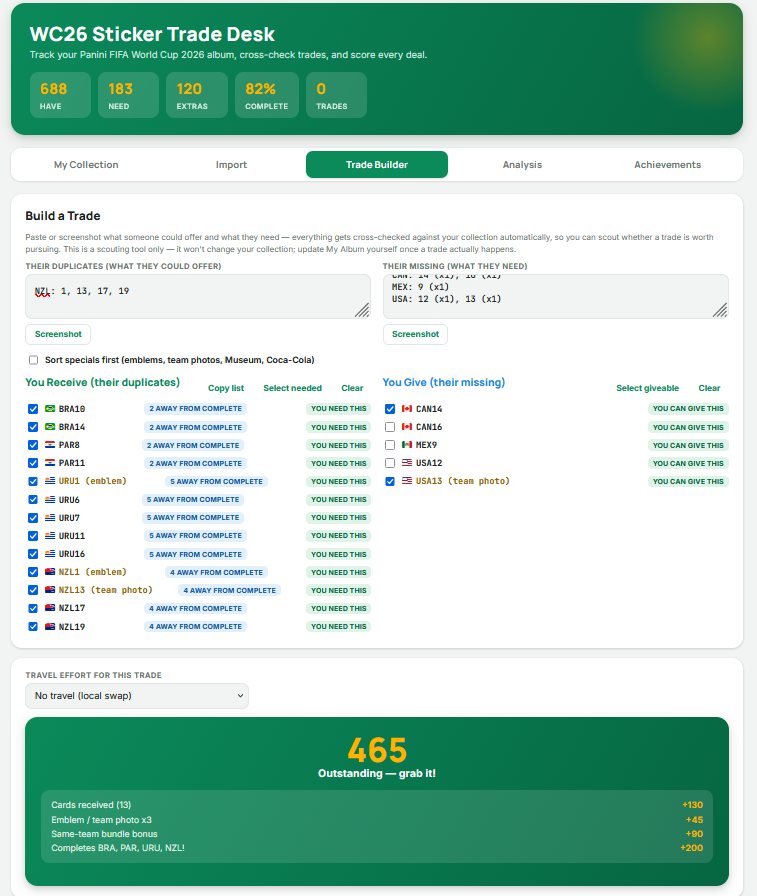This screenshot has width=757, height=896.
Task: Click the Paraguay flag icon beside PAR8
Action: tap(50, 445)
